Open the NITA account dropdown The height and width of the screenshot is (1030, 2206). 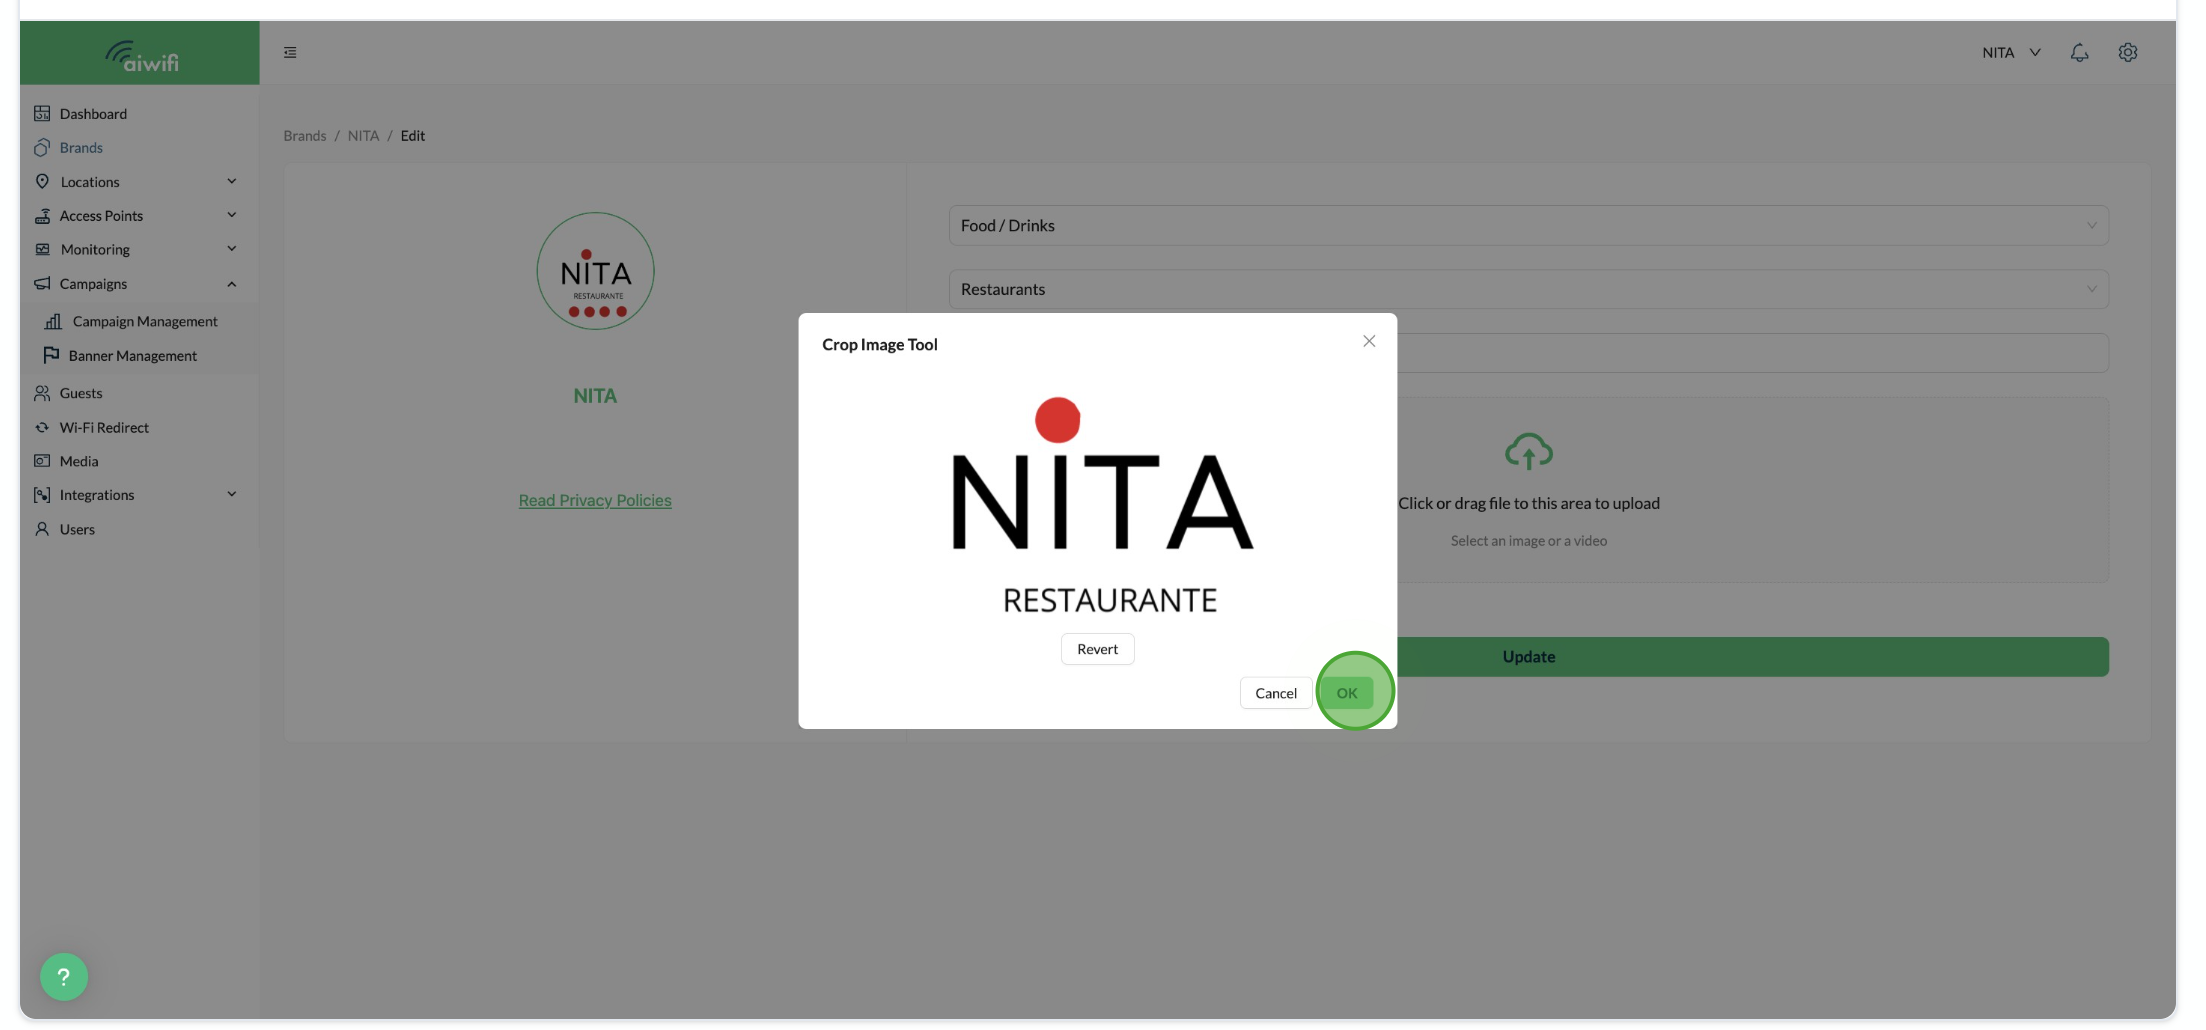[x=2011, y=53]
